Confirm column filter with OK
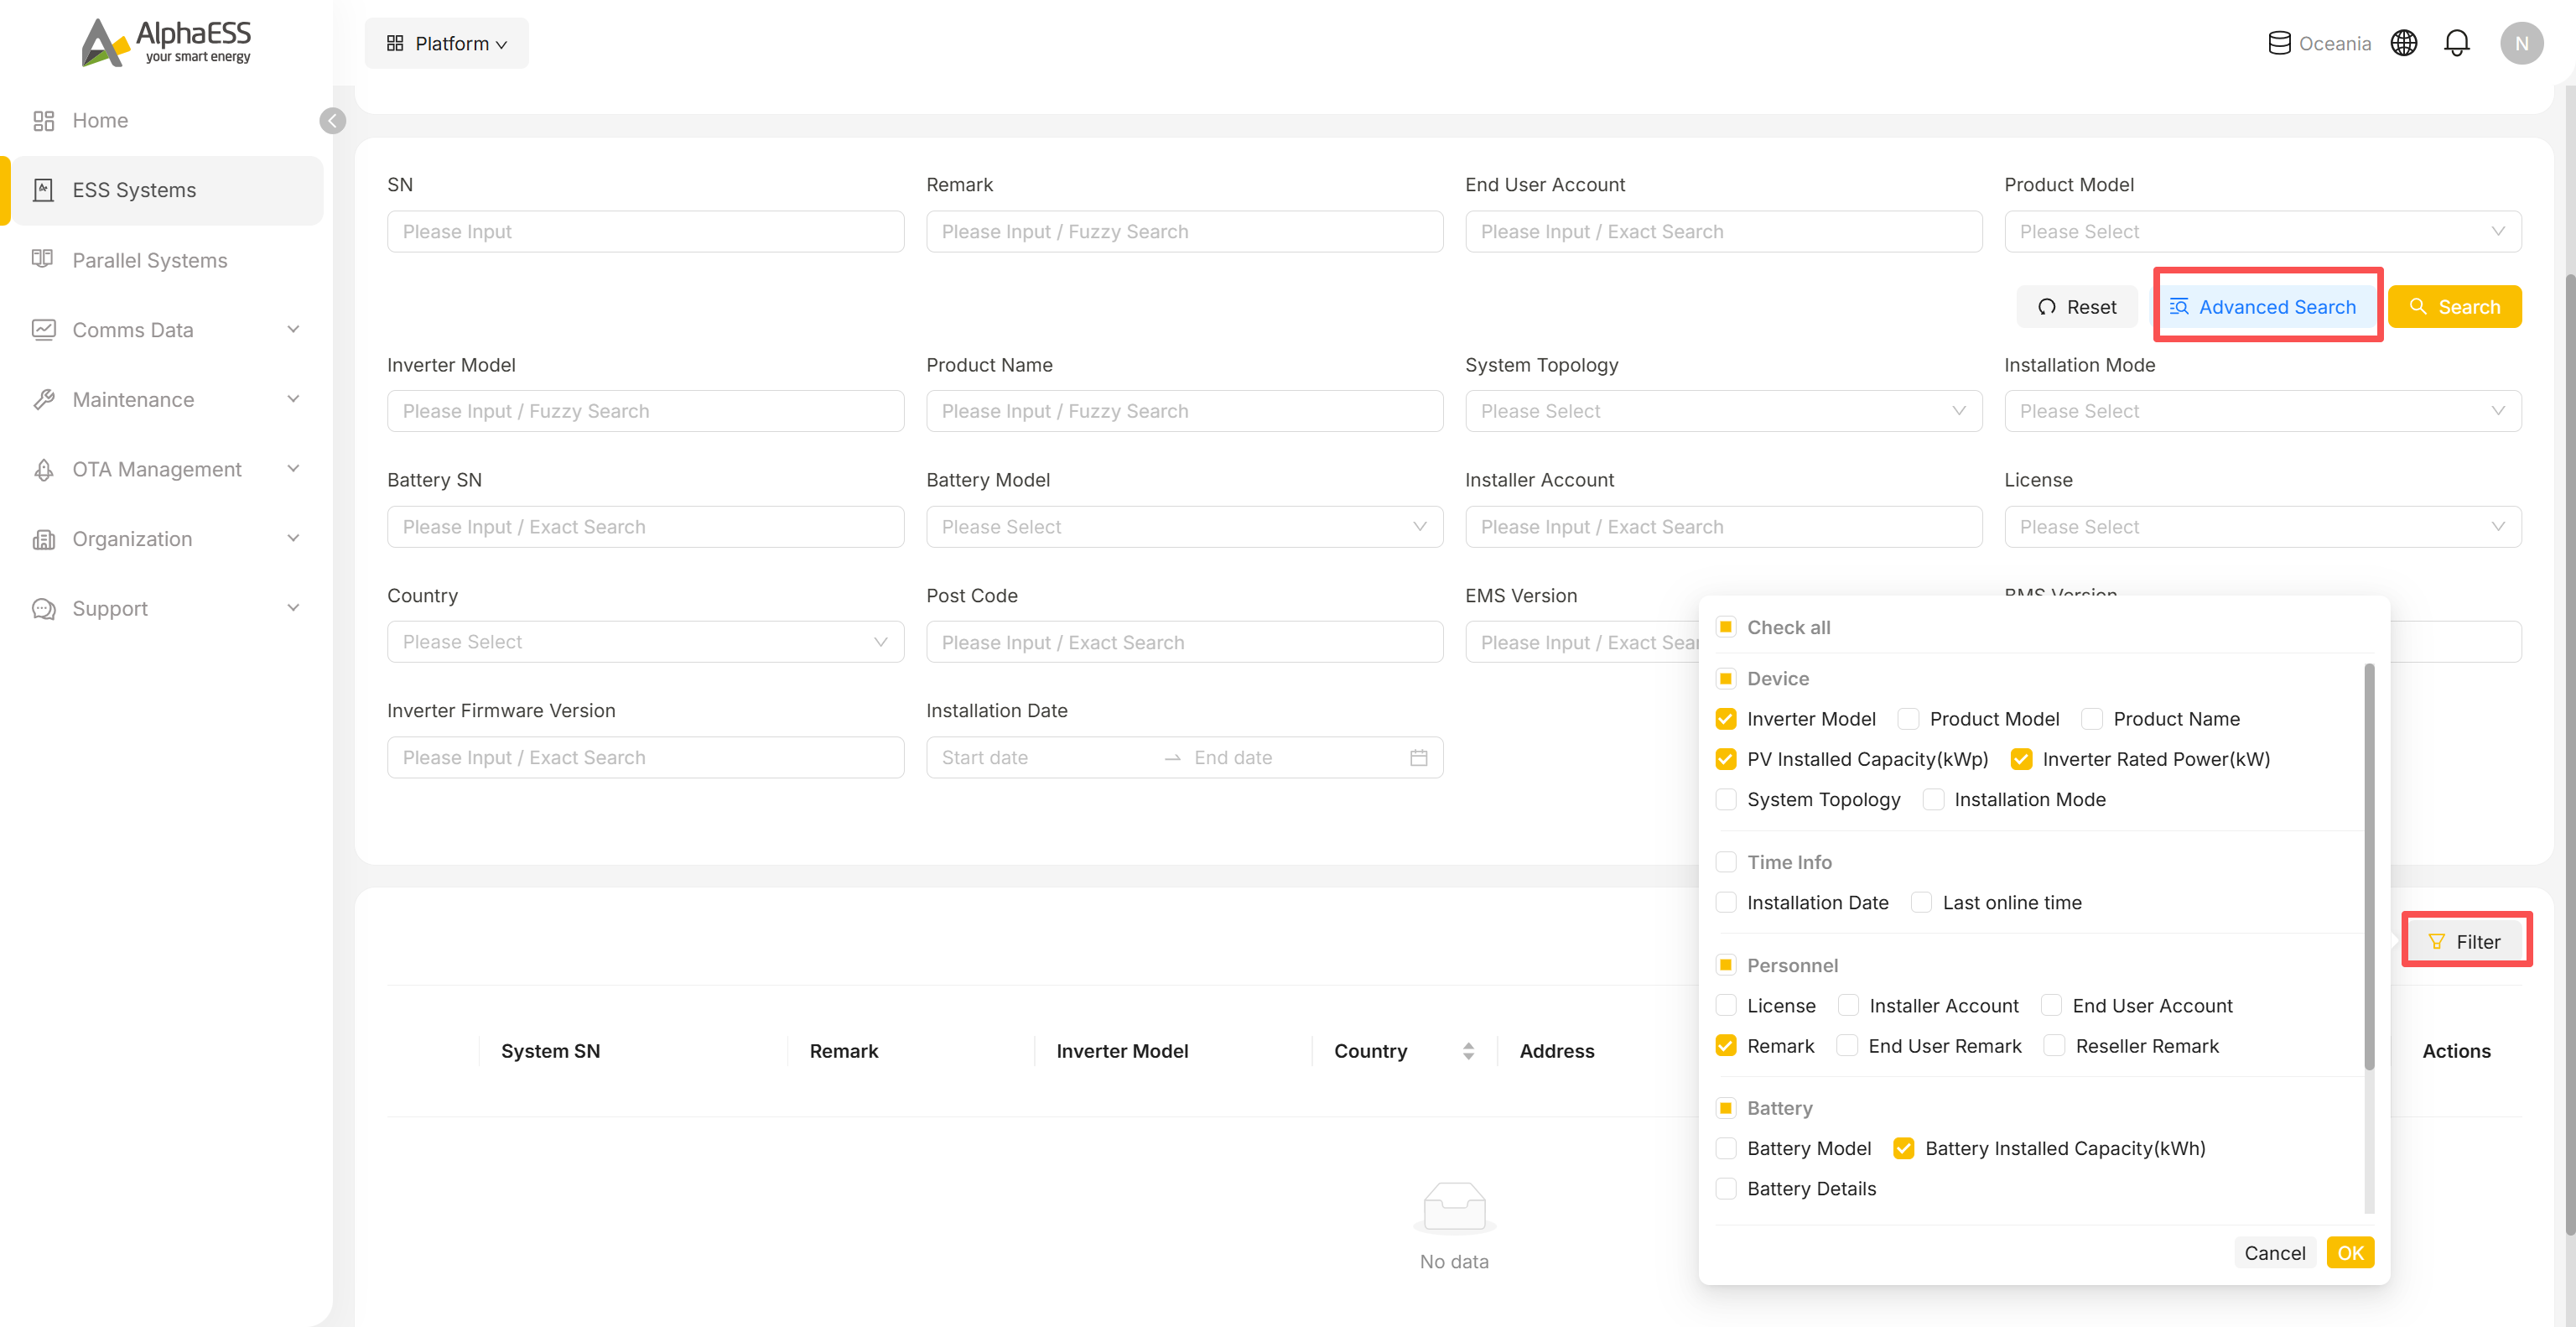 click(x=2350, y=1253)
